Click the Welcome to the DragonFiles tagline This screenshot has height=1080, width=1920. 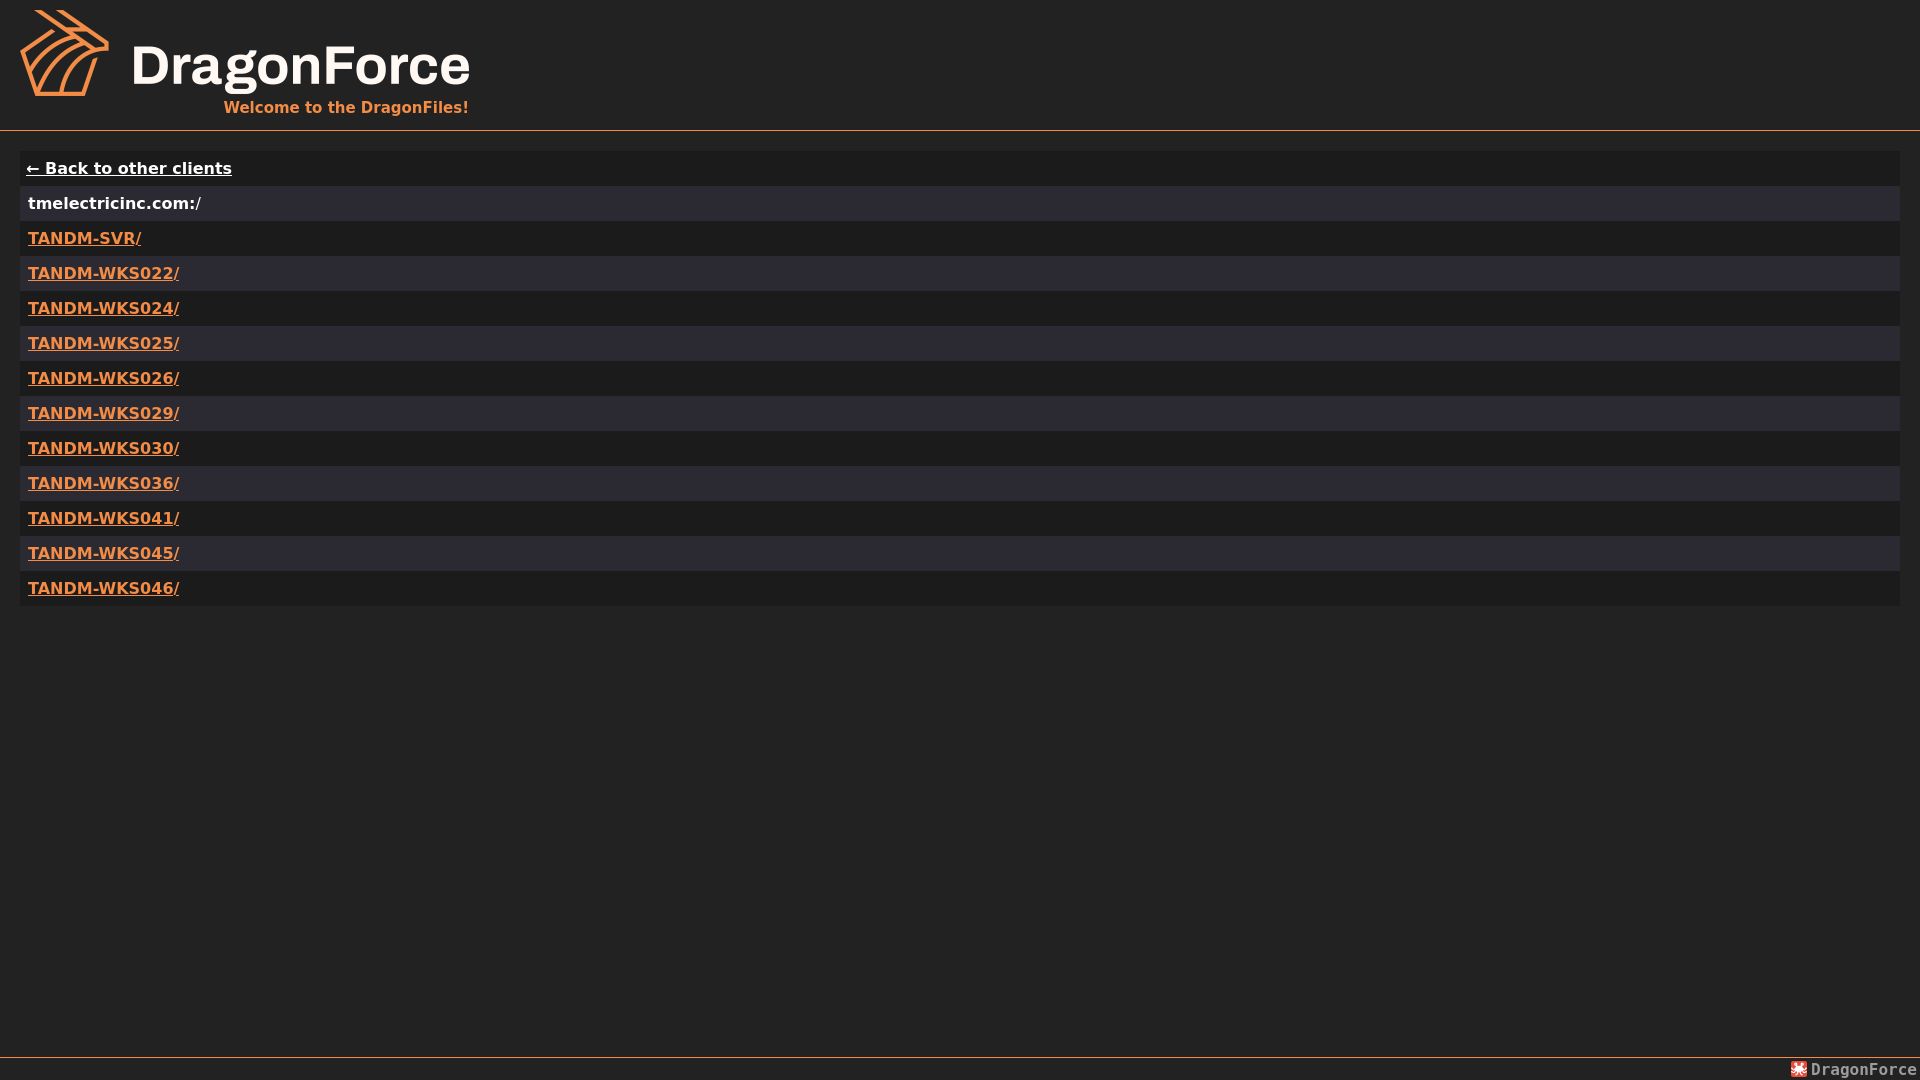point(346,107)
